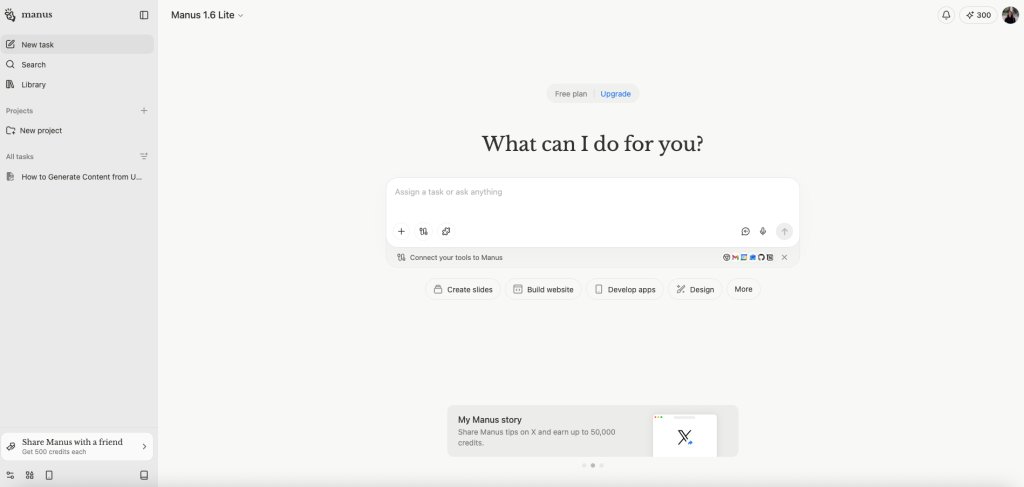Click the Upgrade link
1024x487 pixels.
pos(615,94)
